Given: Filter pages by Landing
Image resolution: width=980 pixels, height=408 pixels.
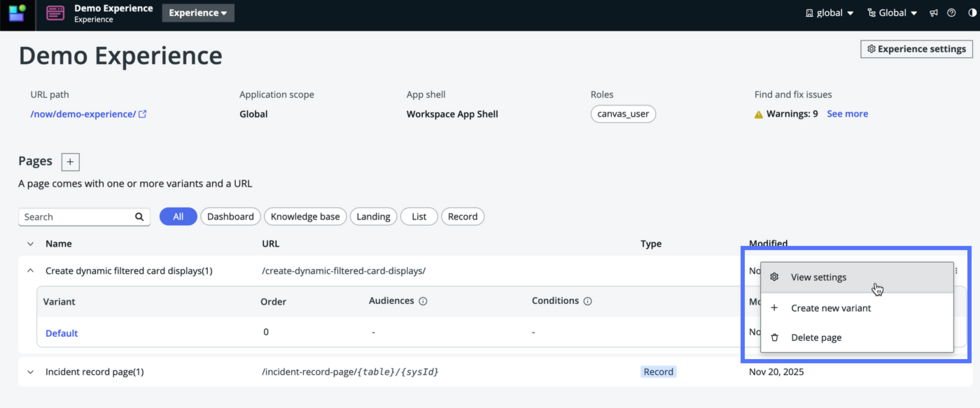Looking at the screenshot, I should [x=373, y=217].
